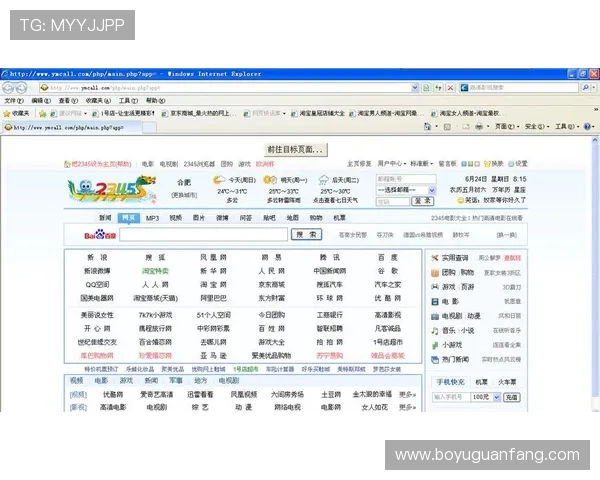Select the 网页 search tab
Screen dimensions: 600x480
[129, 218]
